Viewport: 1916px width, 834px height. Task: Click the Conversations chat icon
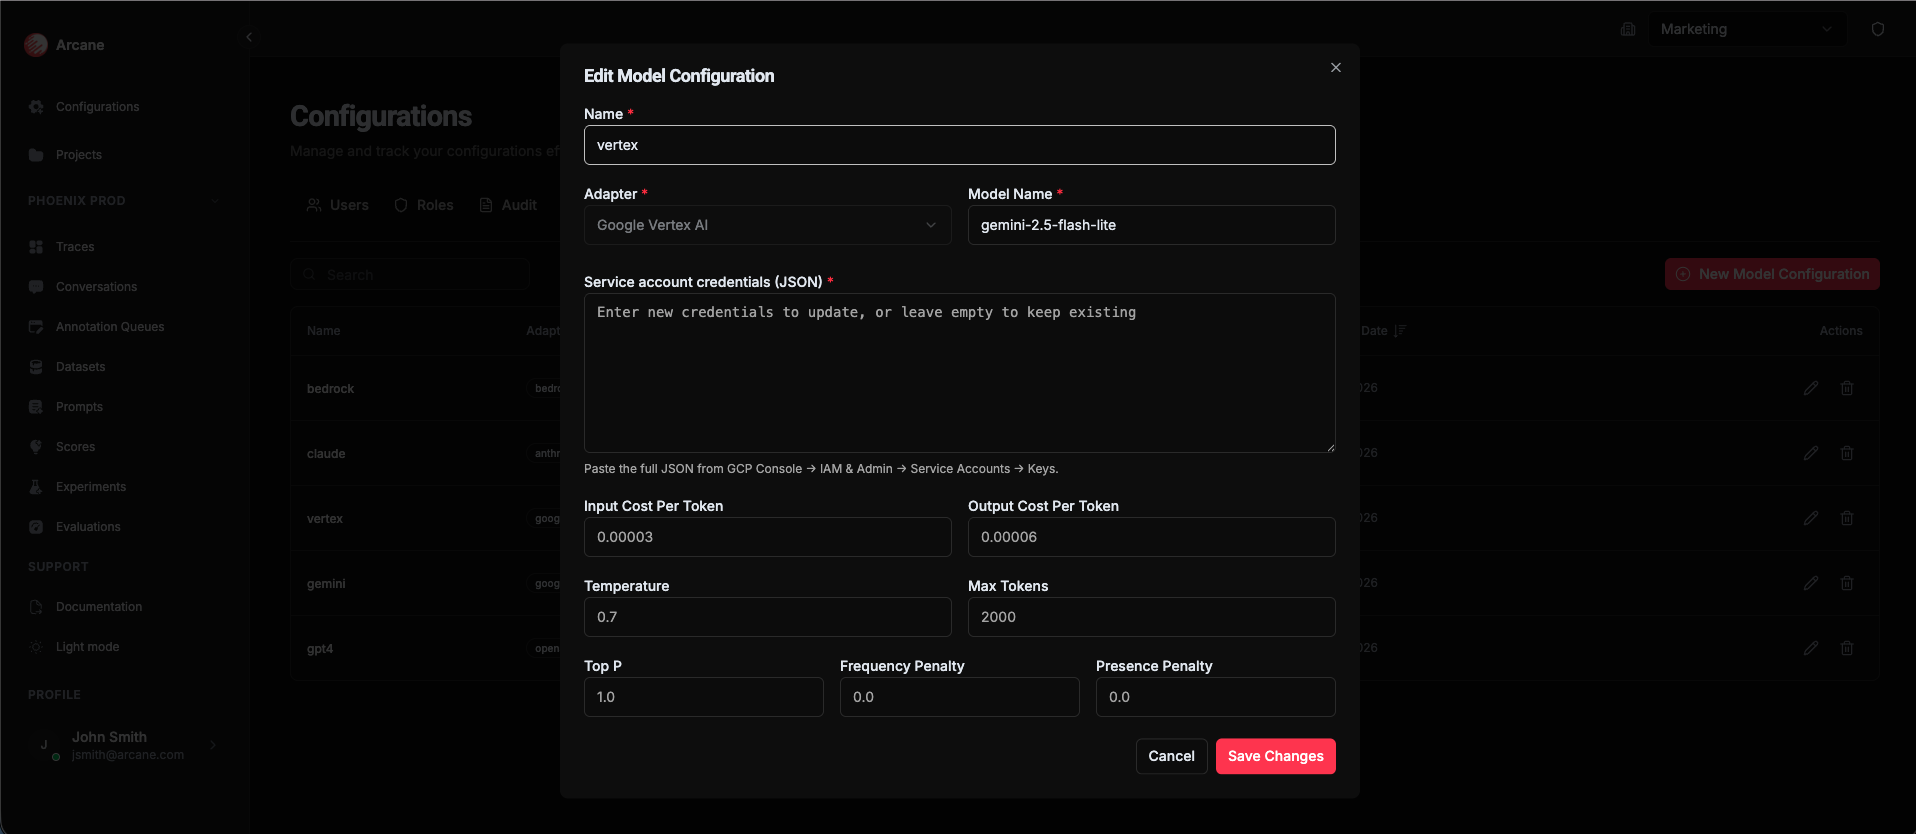coord(36,287)
